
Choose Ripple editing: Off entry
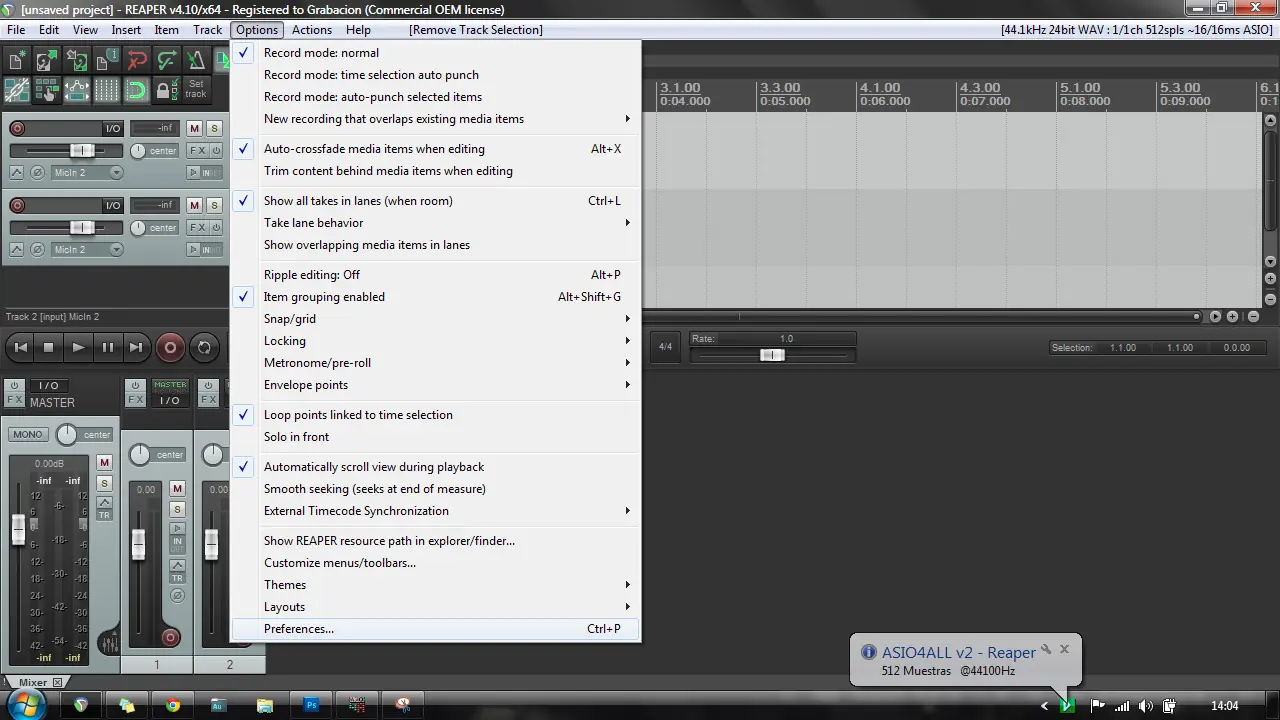click(437, 275)
